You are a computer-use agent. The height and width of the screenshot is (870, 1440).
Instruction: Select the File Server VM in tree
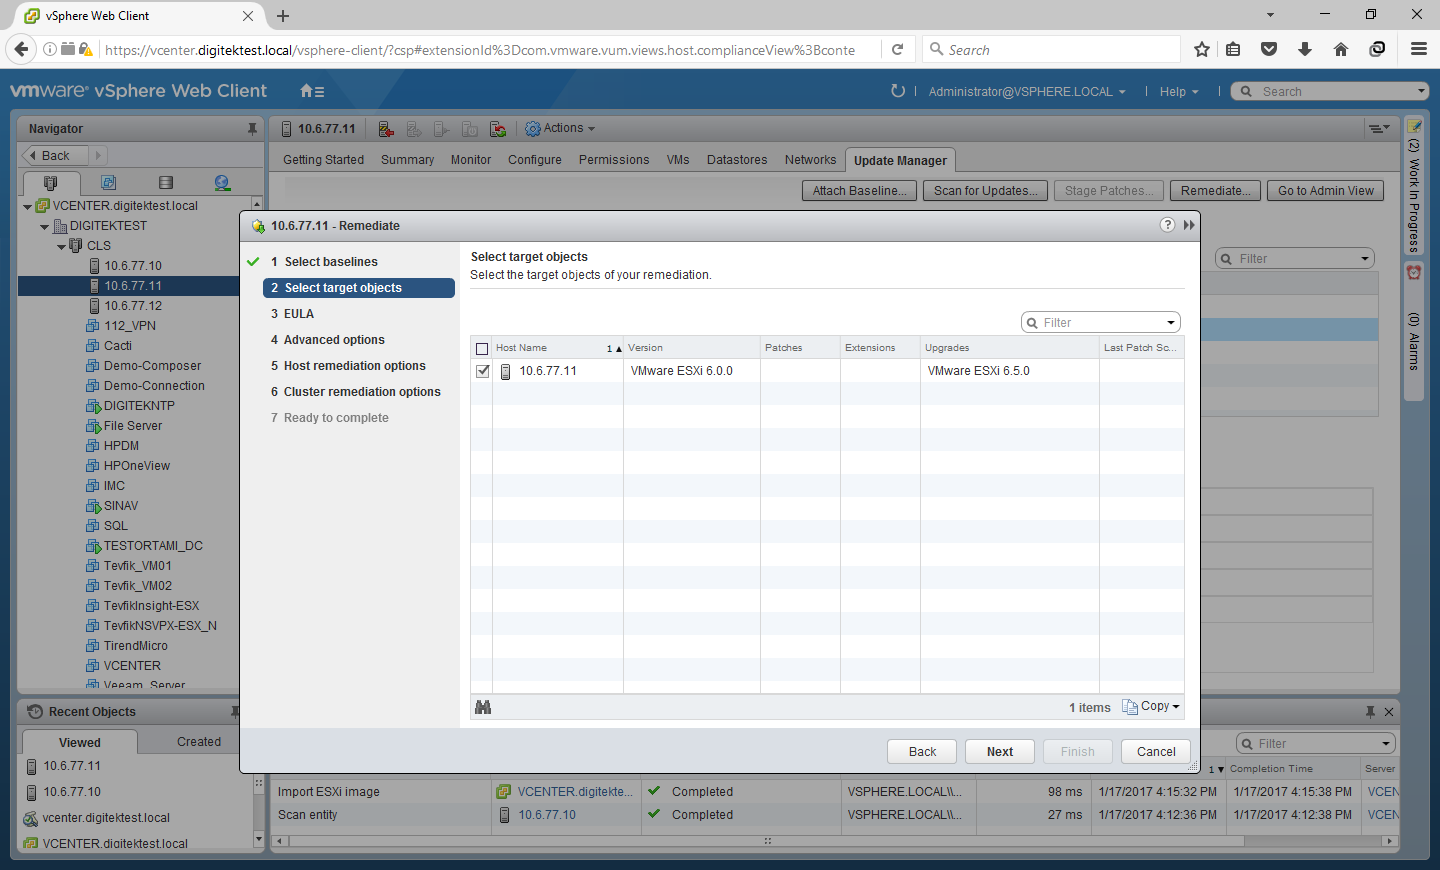point(132,426)
